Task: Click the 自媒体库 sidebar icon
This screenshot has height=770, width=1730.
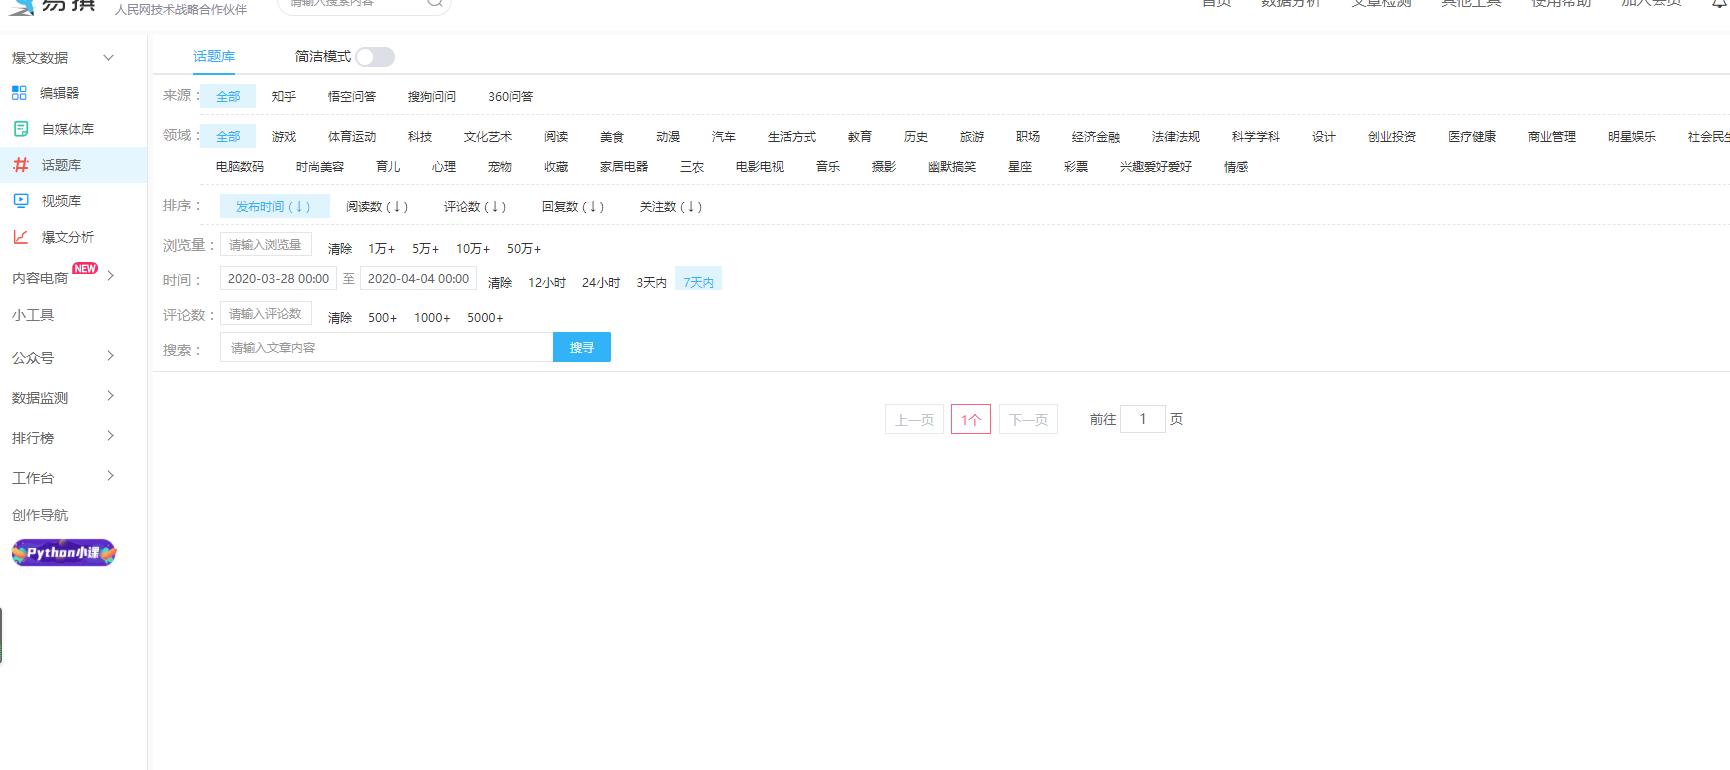Action: (21, 129)
